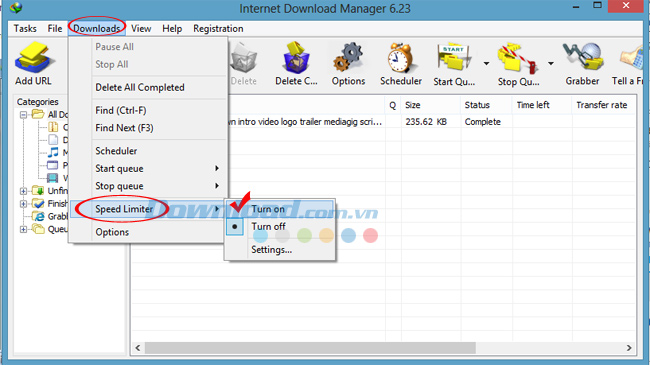Open the Help menu
Image resolution: width=650 pixels, height=365 pixels.
click(x=172, y=29)
